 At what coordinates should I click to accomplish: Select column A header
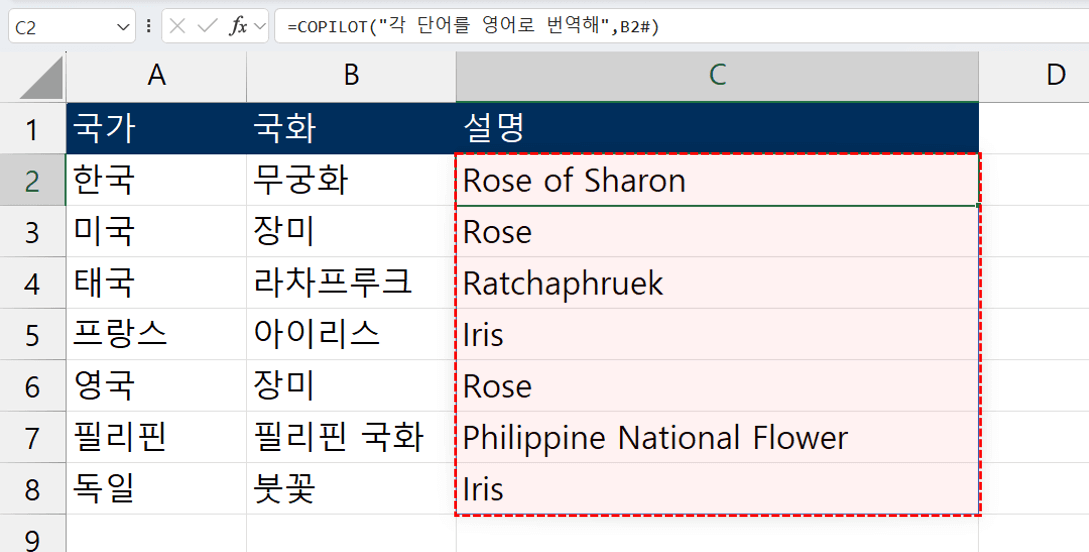[156, 75]
